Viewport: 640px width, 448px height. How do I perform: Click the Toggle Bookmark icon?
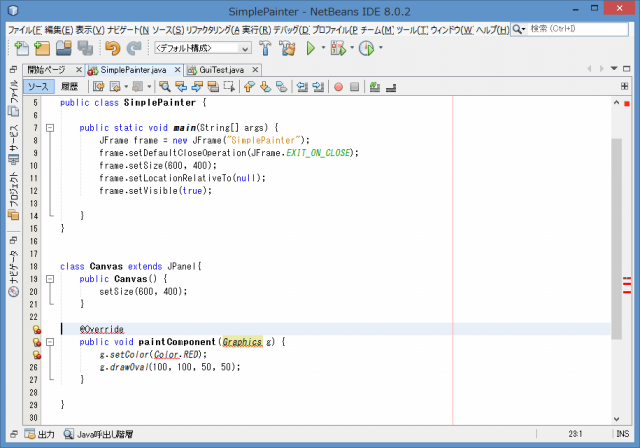coord(281,86)
